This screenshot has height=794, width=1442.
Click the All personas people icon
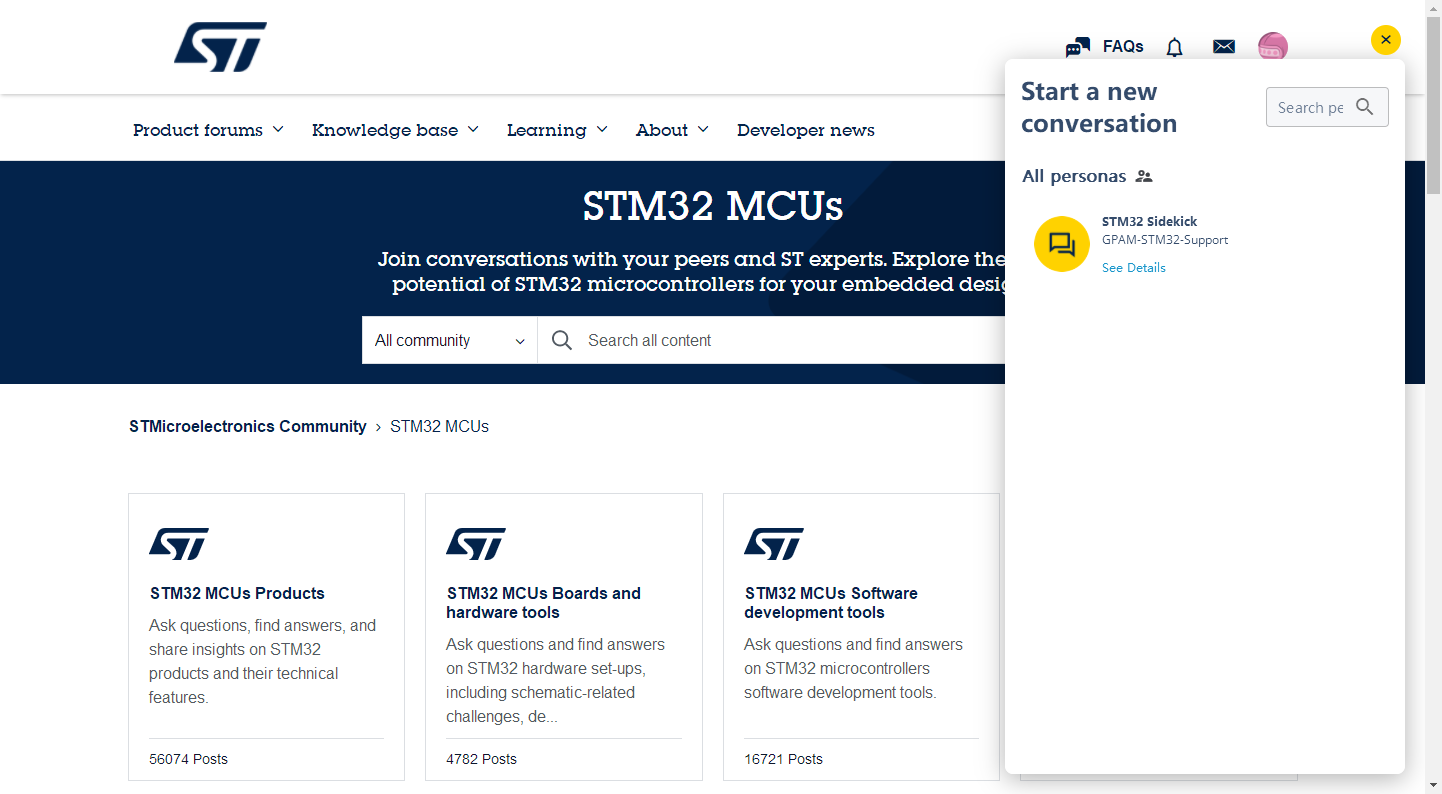tap(1144, 176)
